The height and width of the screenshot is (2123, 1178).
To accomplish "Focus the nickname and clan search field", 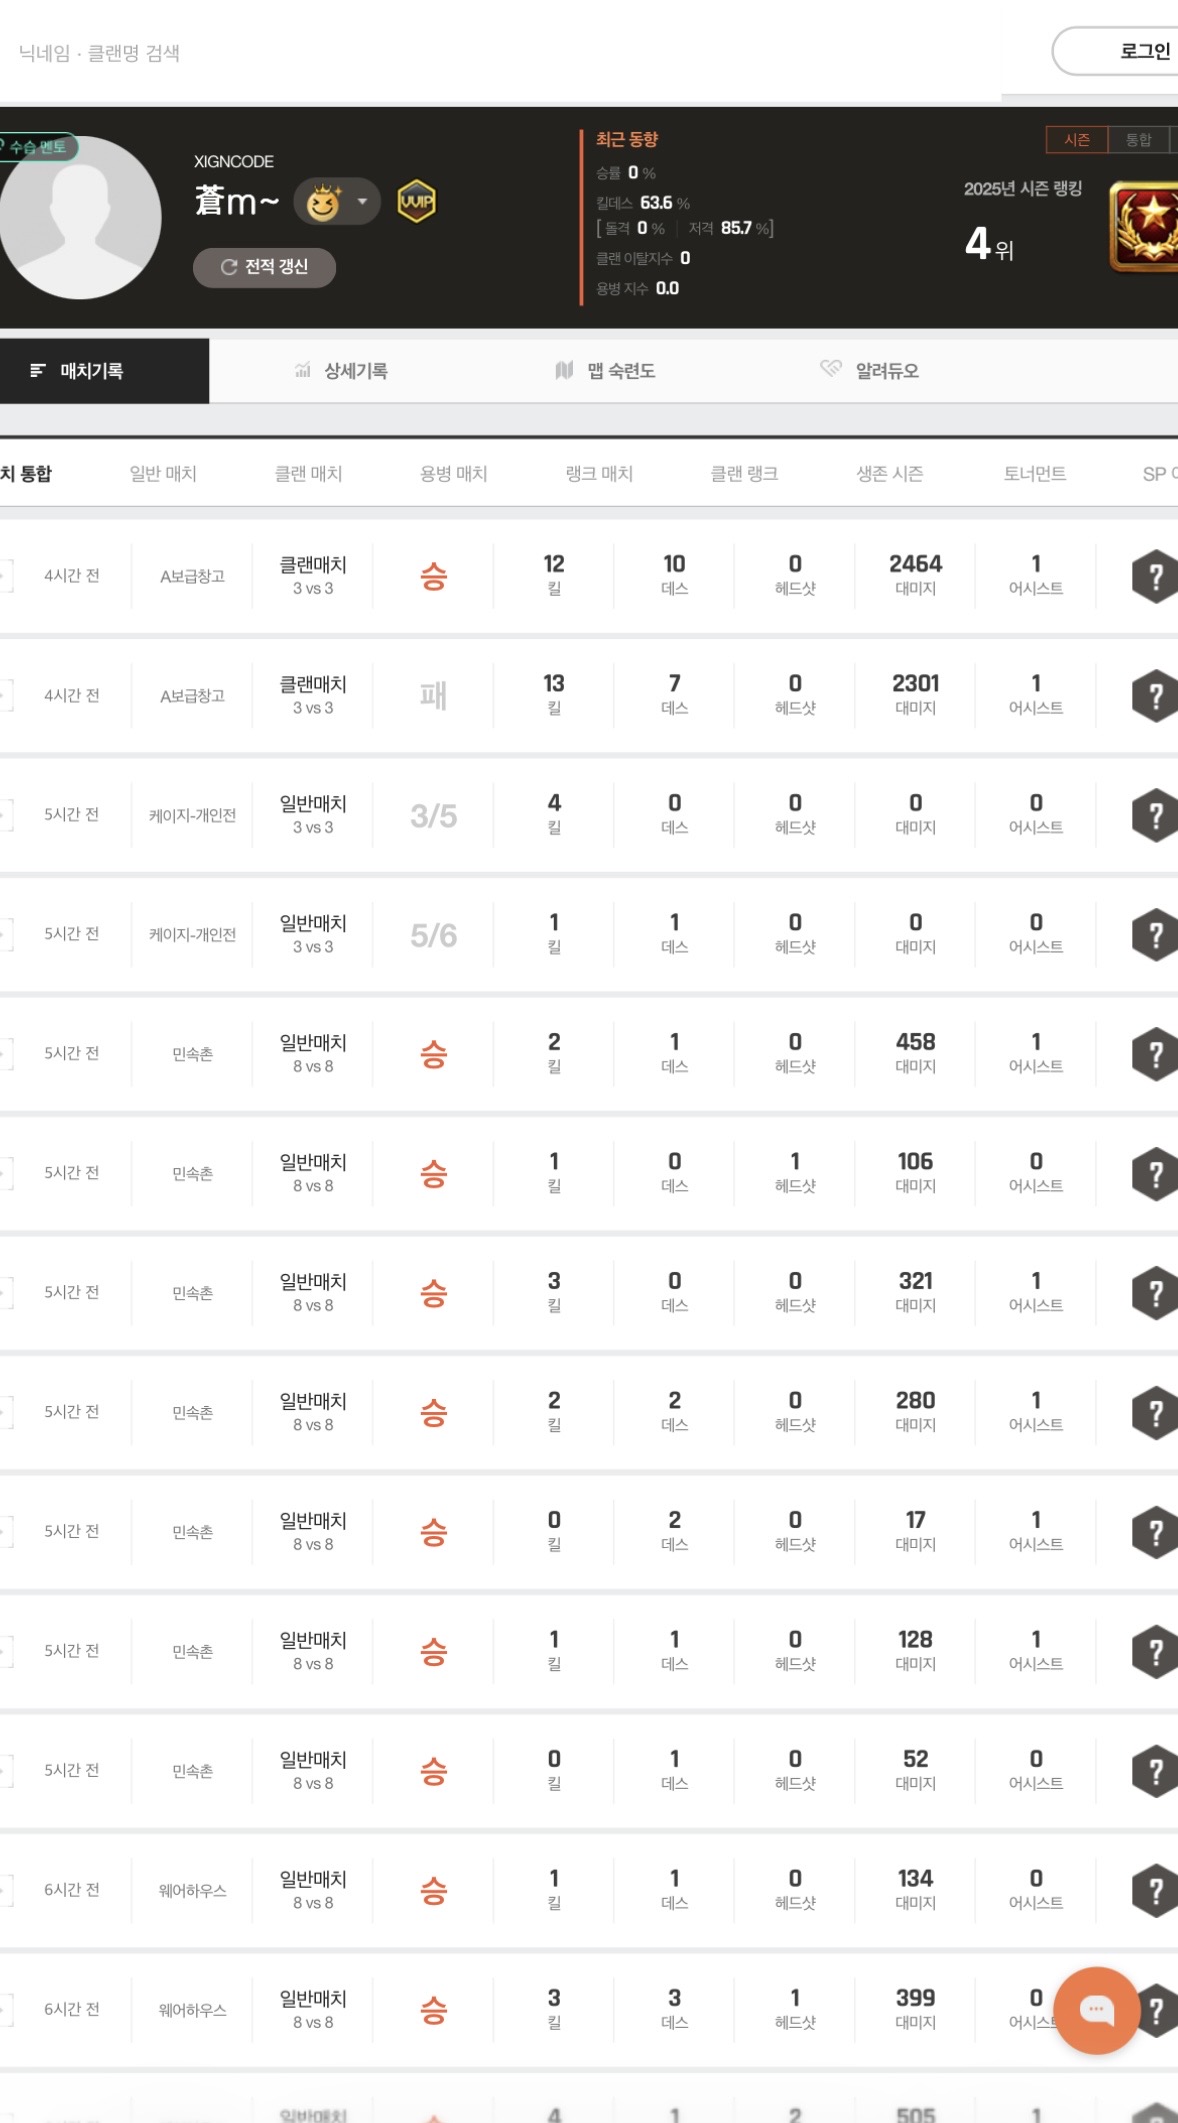I will [x=300, y=53].
